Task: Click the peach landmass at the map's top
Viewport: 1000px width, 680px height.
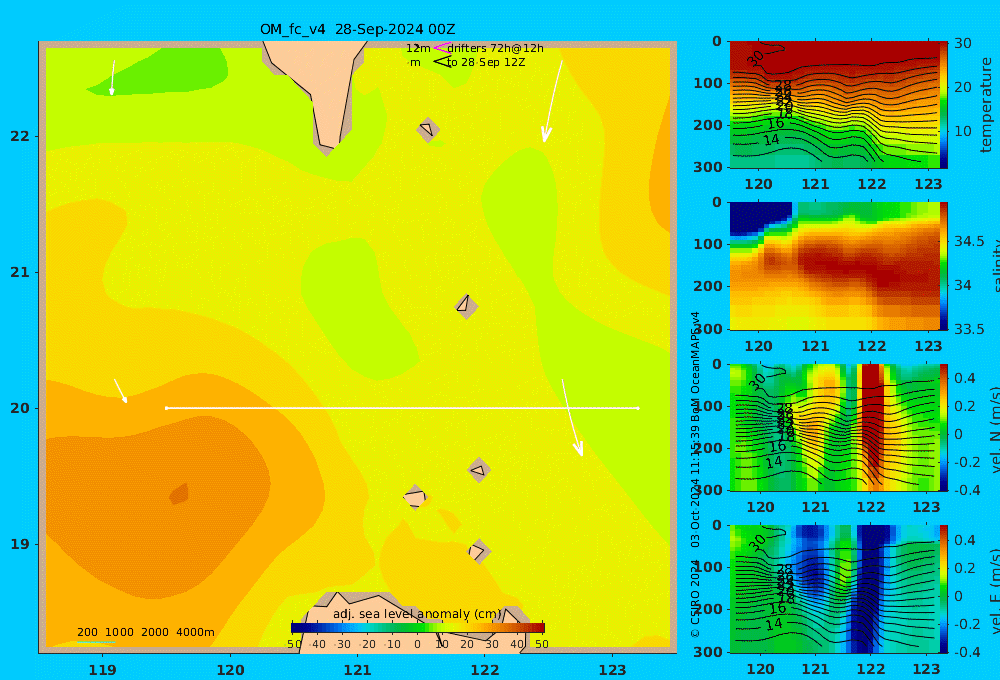Action: [321, 89]
